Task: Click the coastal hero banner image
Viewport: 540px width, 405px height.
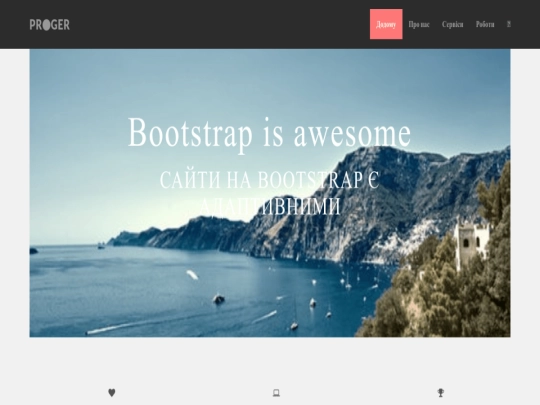Action: (270, 193)
